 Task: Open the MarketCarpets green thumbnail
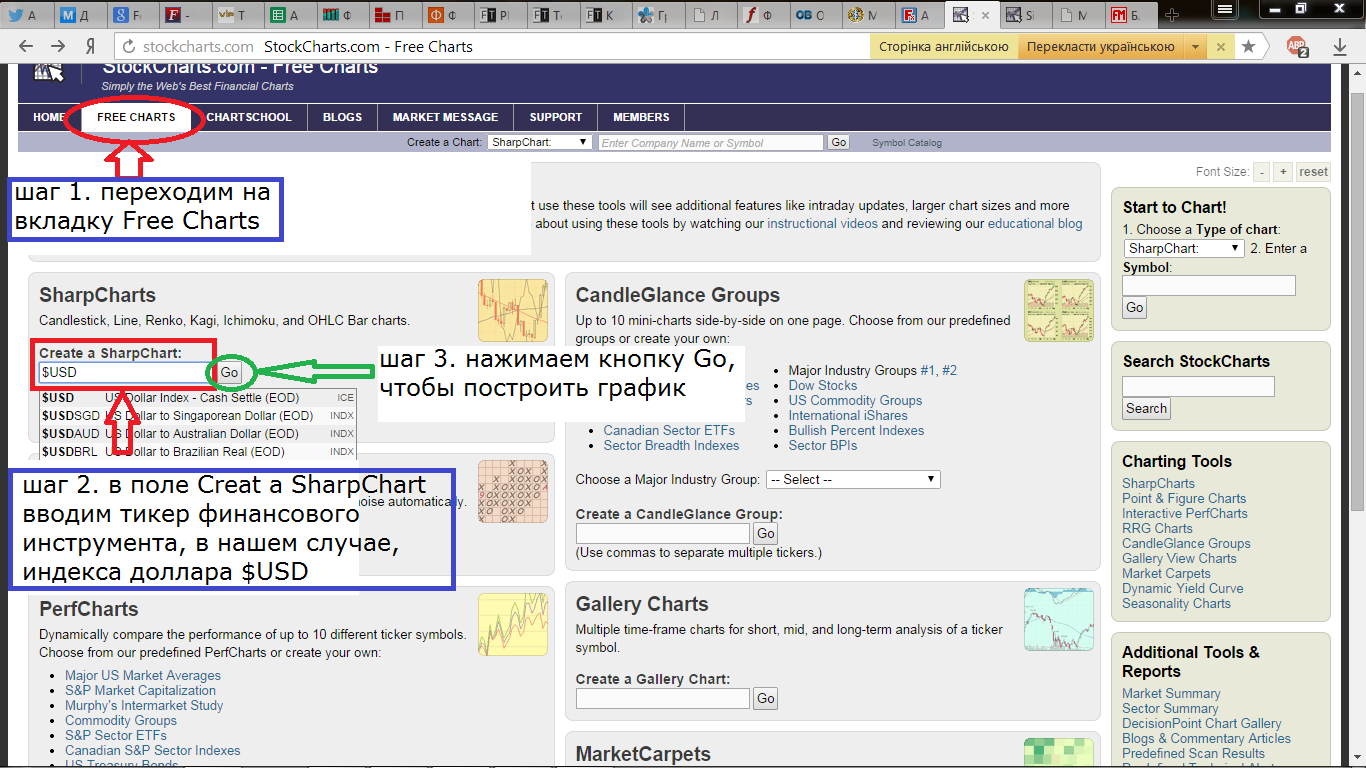pos(1058,753)
